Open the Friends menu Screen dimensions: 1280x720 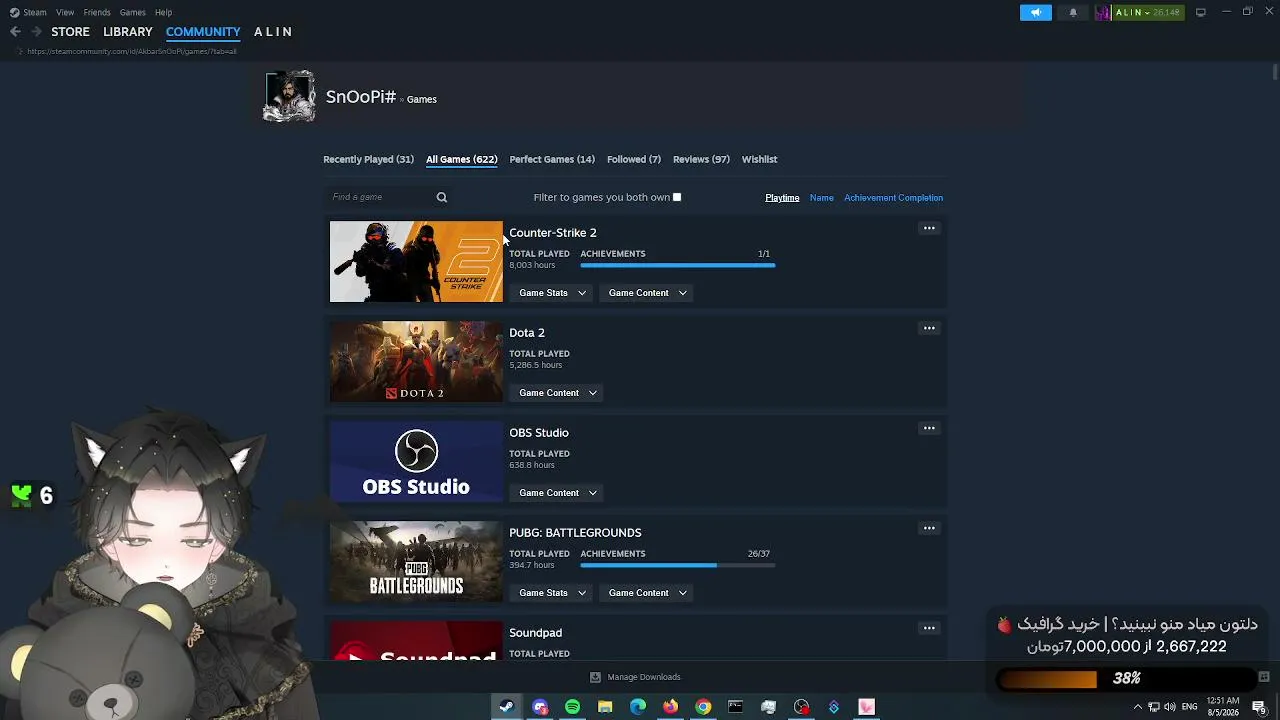point(97,12)
